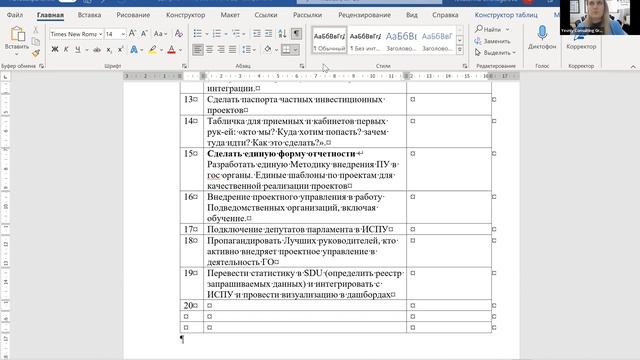Apply the first Заголовок heading style
640x360 pixels.
click(401, 40)
